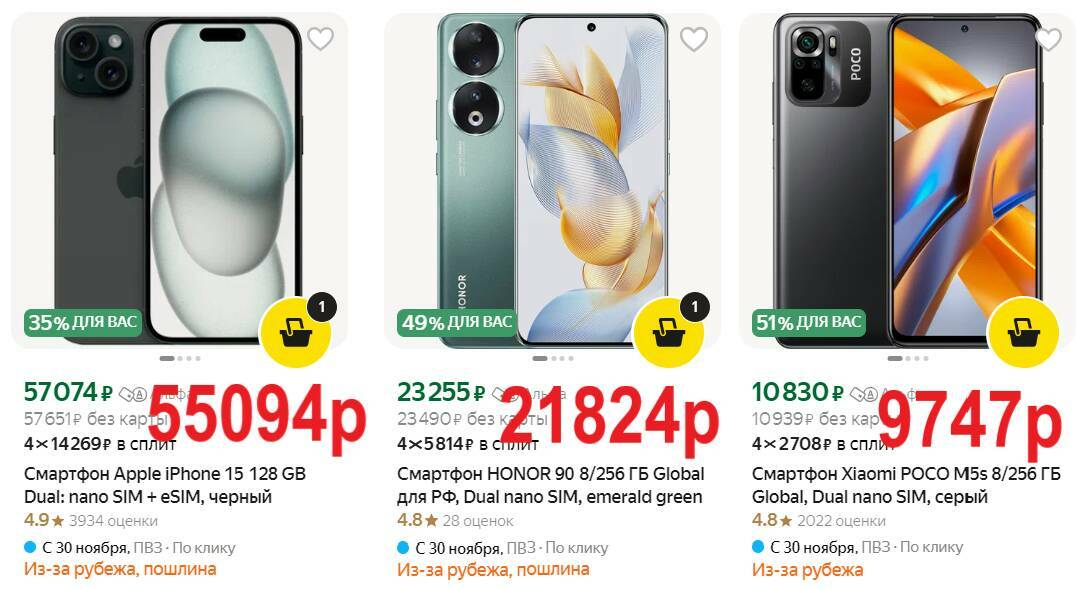Image resolution: width=1079 pixels, height=589 pixels.
Task: Add iPhone 15 to favorites with heart icon
Action: [320, 39]
